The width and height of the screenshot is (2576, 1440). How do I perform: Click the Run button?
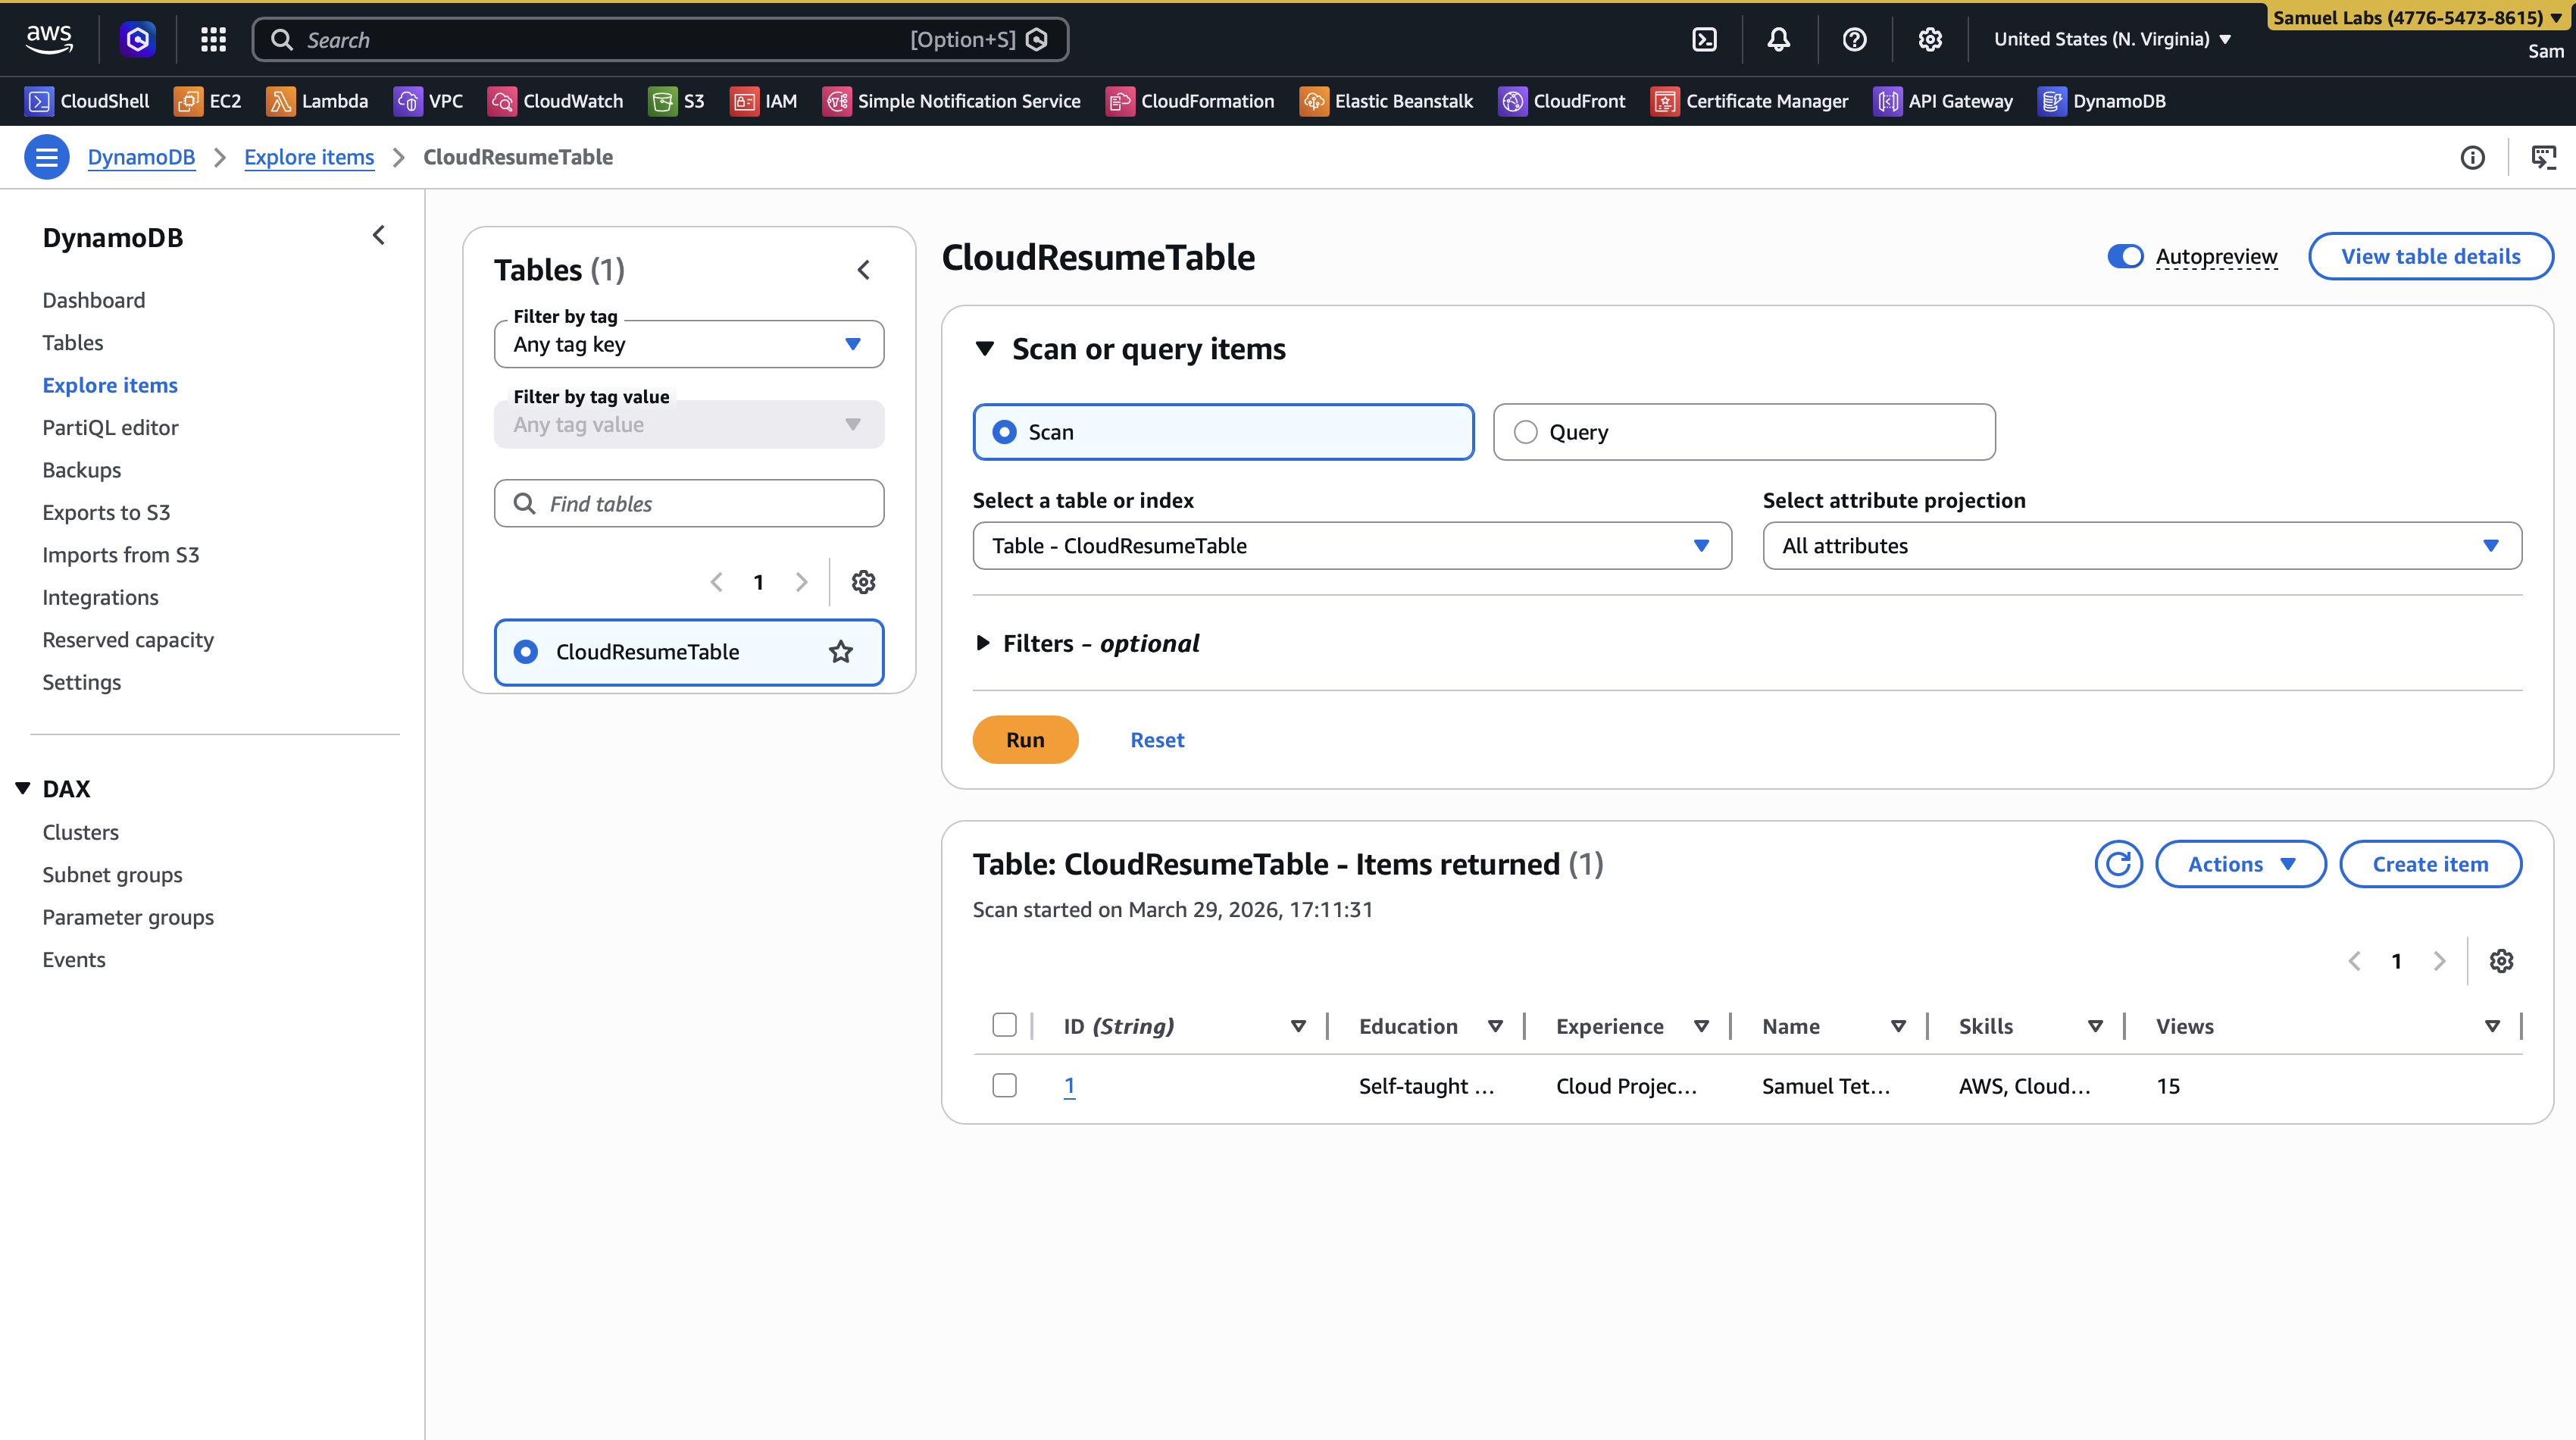(1025, 740)
